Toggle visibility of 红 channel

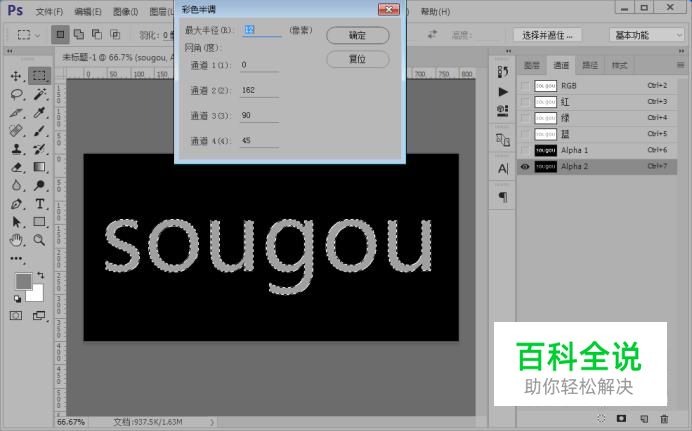tap(525, 102)
